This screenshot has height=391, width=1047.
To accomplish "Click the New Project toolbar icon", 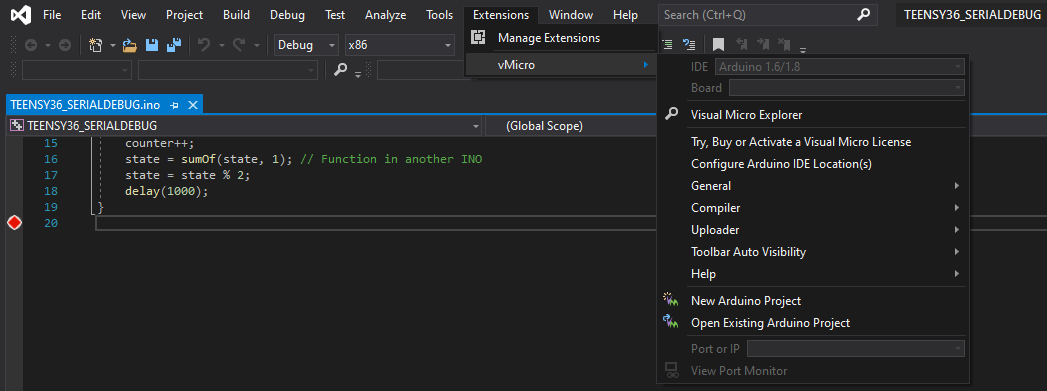I will click(x=95, y=45).
